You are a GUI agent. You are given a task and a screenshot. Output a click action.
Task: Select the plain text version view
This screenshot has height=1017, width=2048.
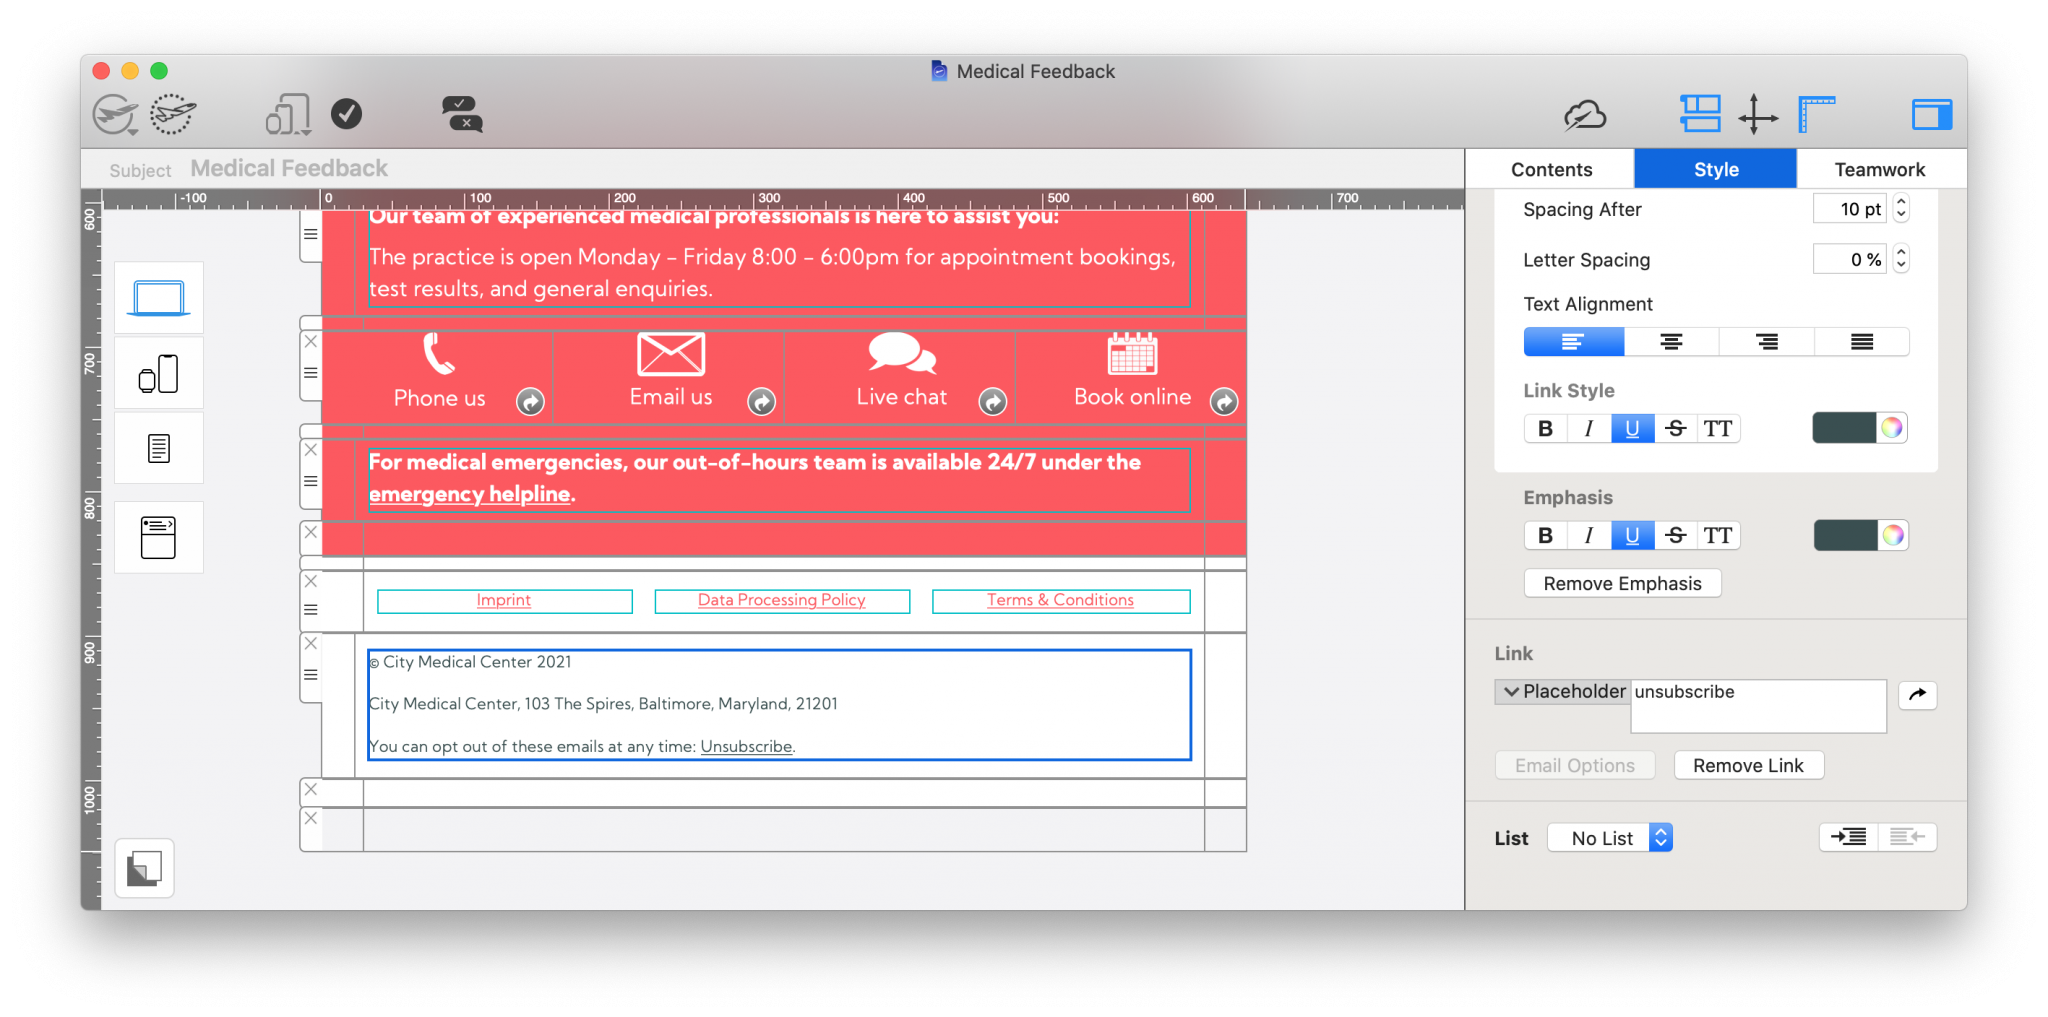pyautogui.click(x=159, y=448)
